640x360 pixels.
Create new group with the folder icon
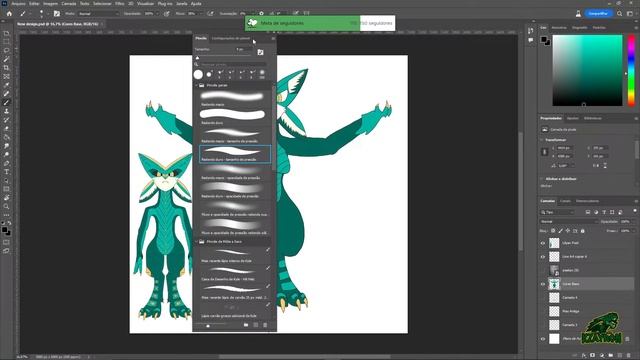click(611, 356)
